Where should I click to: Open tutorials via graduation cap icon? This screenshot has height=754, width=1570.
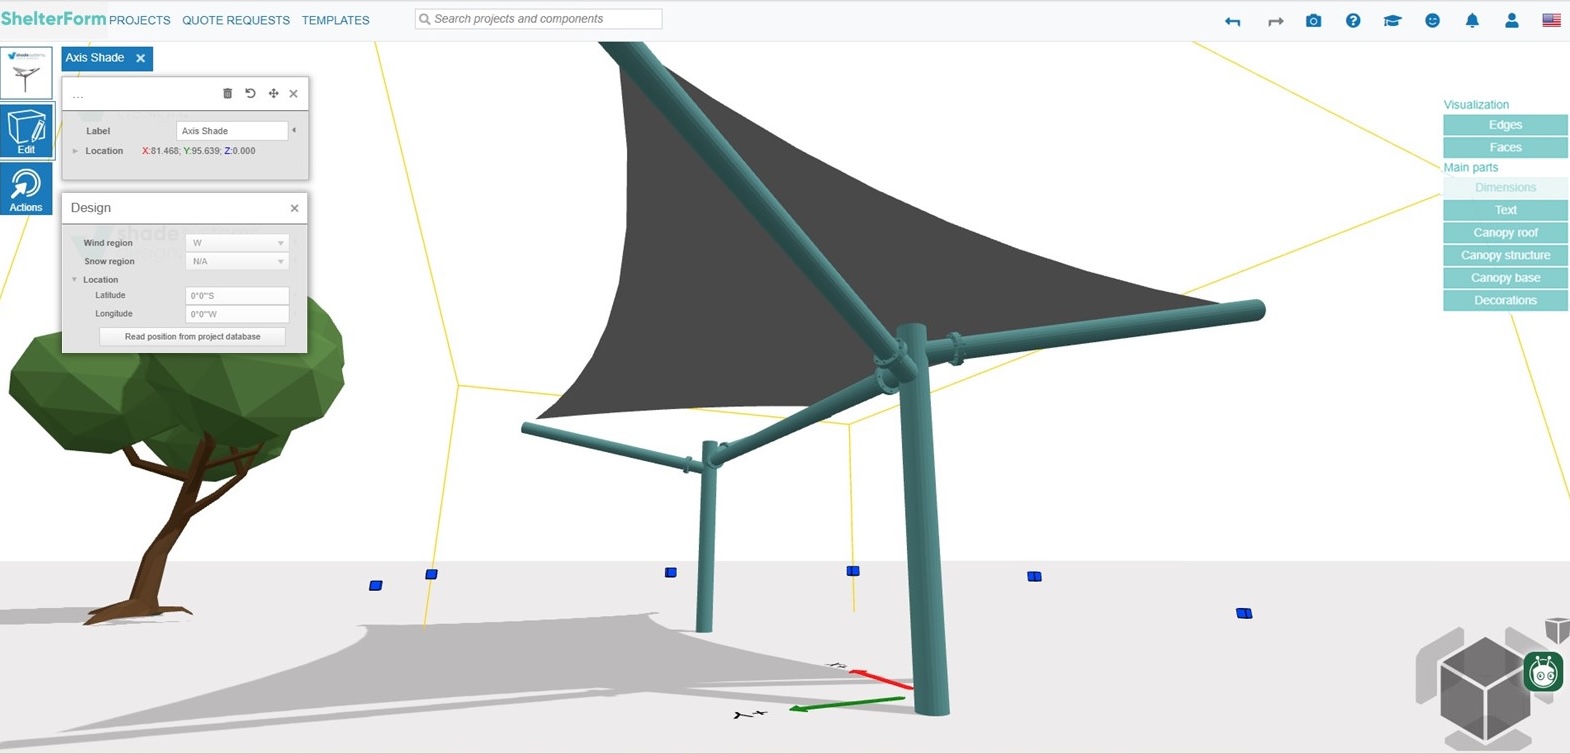click(1392, 21)
